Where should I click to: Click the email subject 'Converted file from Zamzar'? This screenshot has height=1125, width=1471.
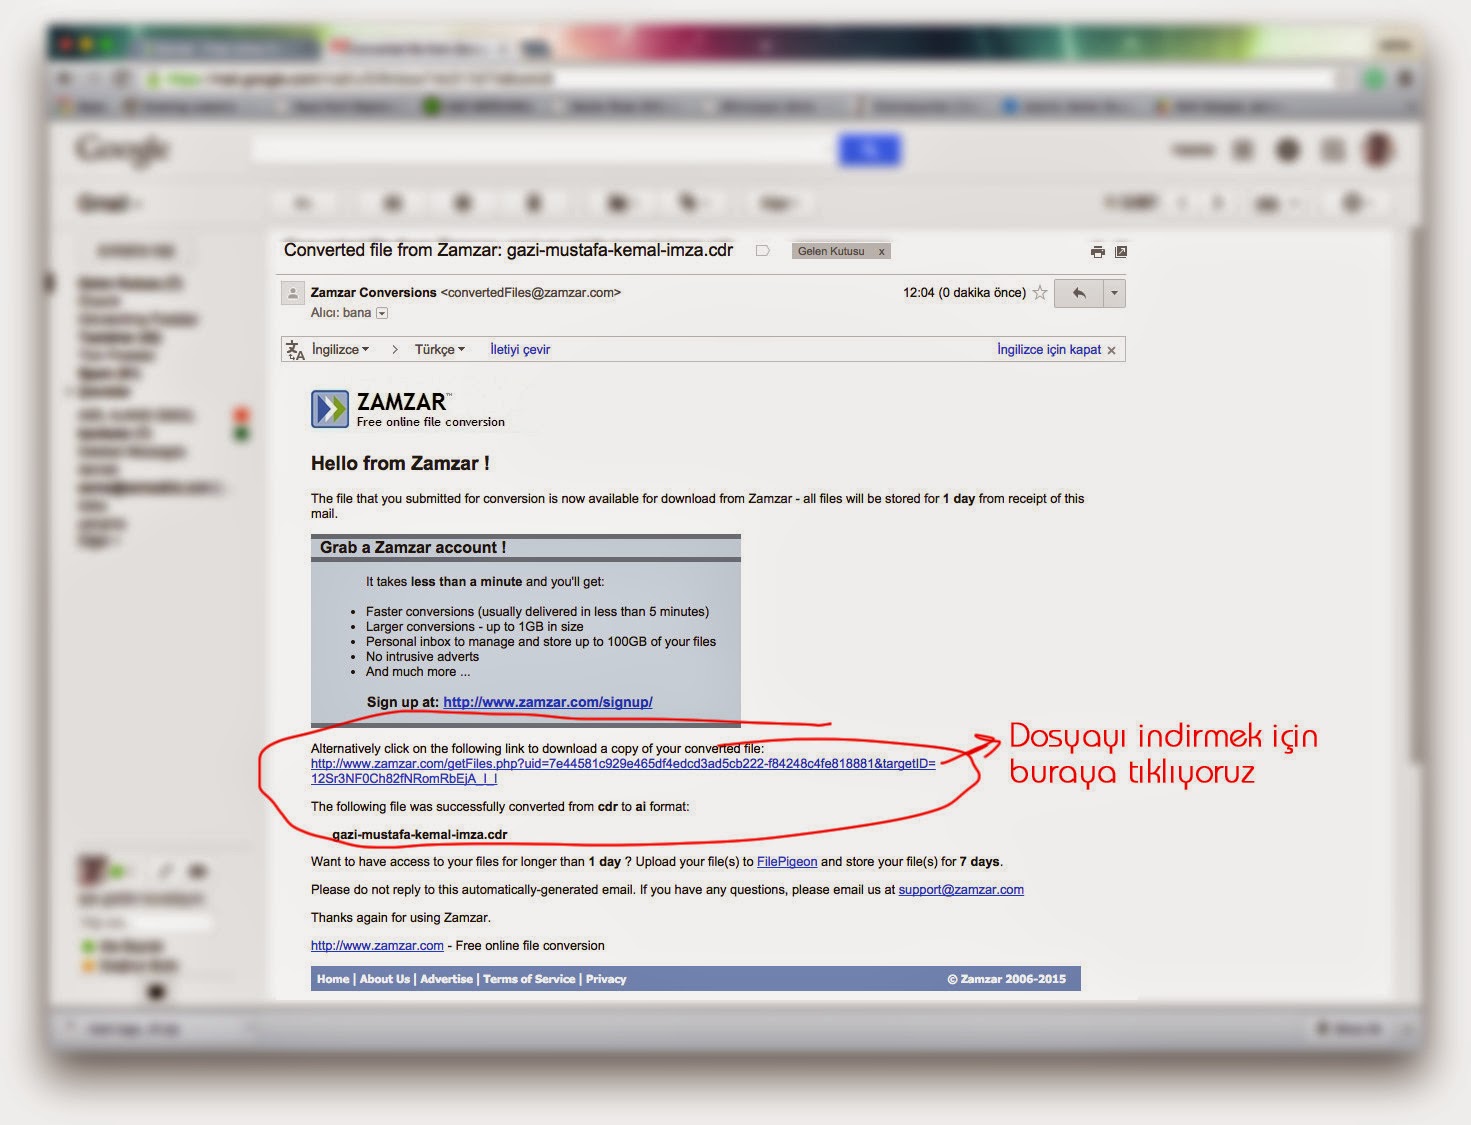(x=508, y=250)
